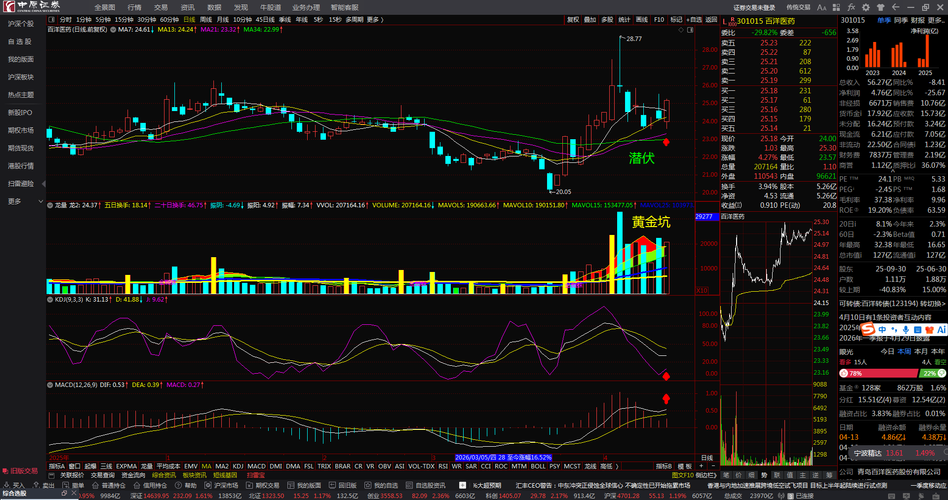Image resolution: width=948 pixels, height=500 pixels.
Task: Click the diamond icon above the chart
Action: point(681,29)
